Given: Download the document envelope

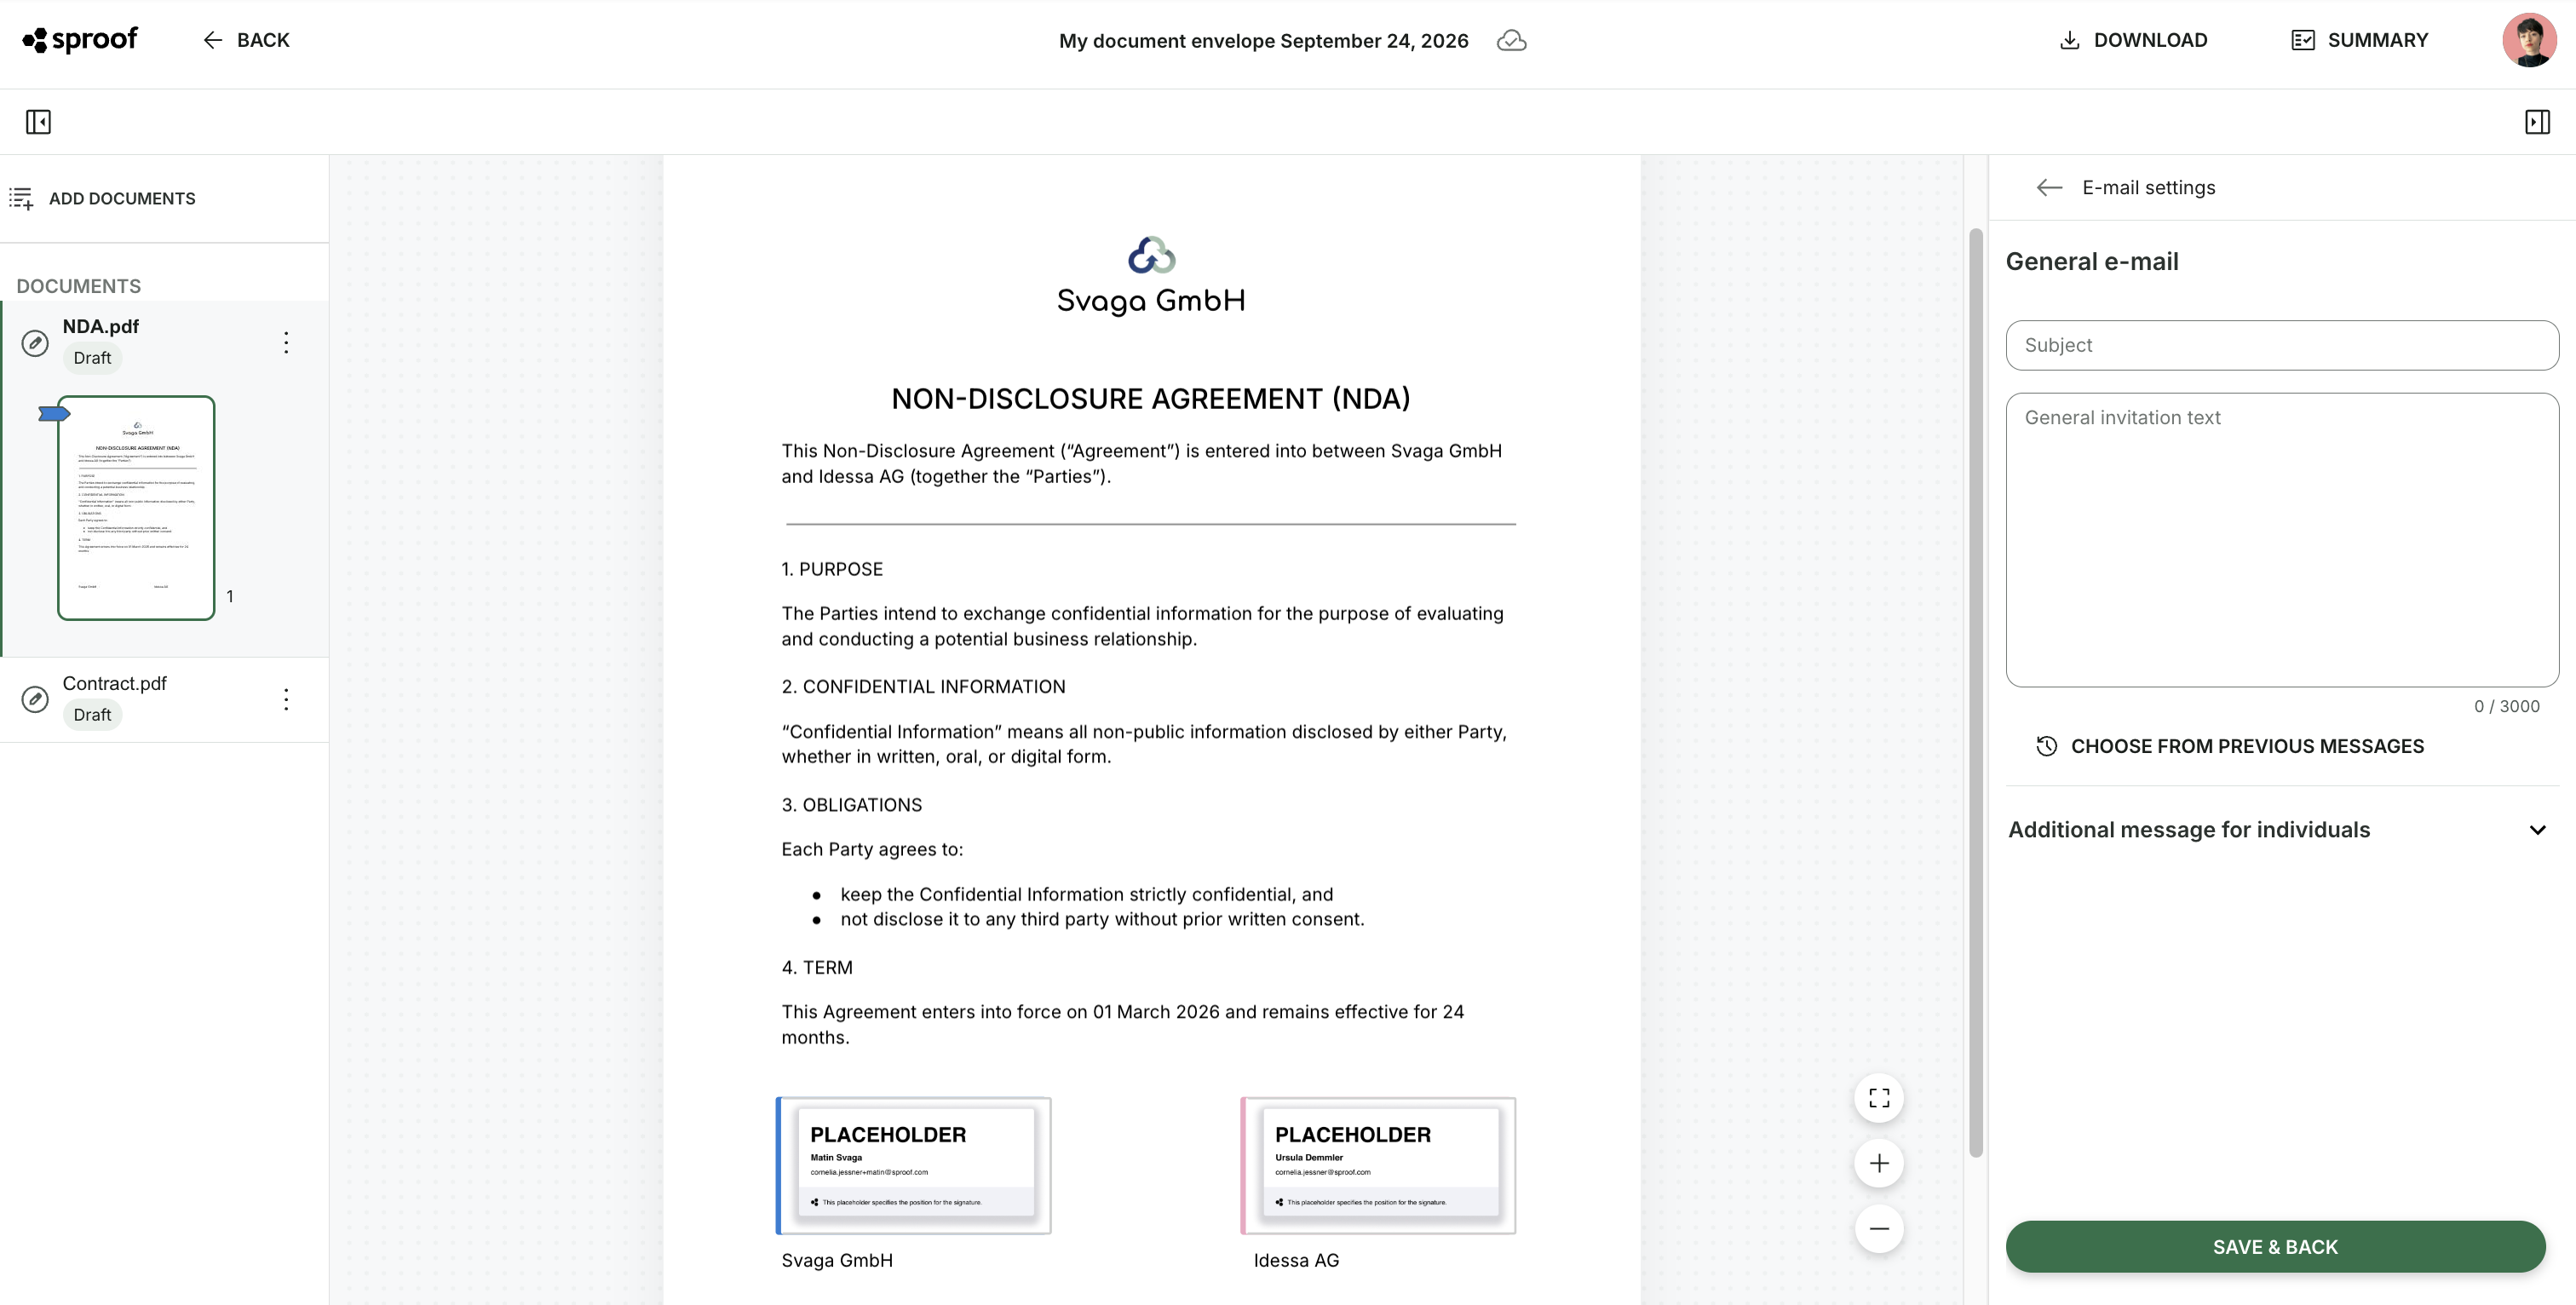Looking at the screenshot, I should 2133,40.
